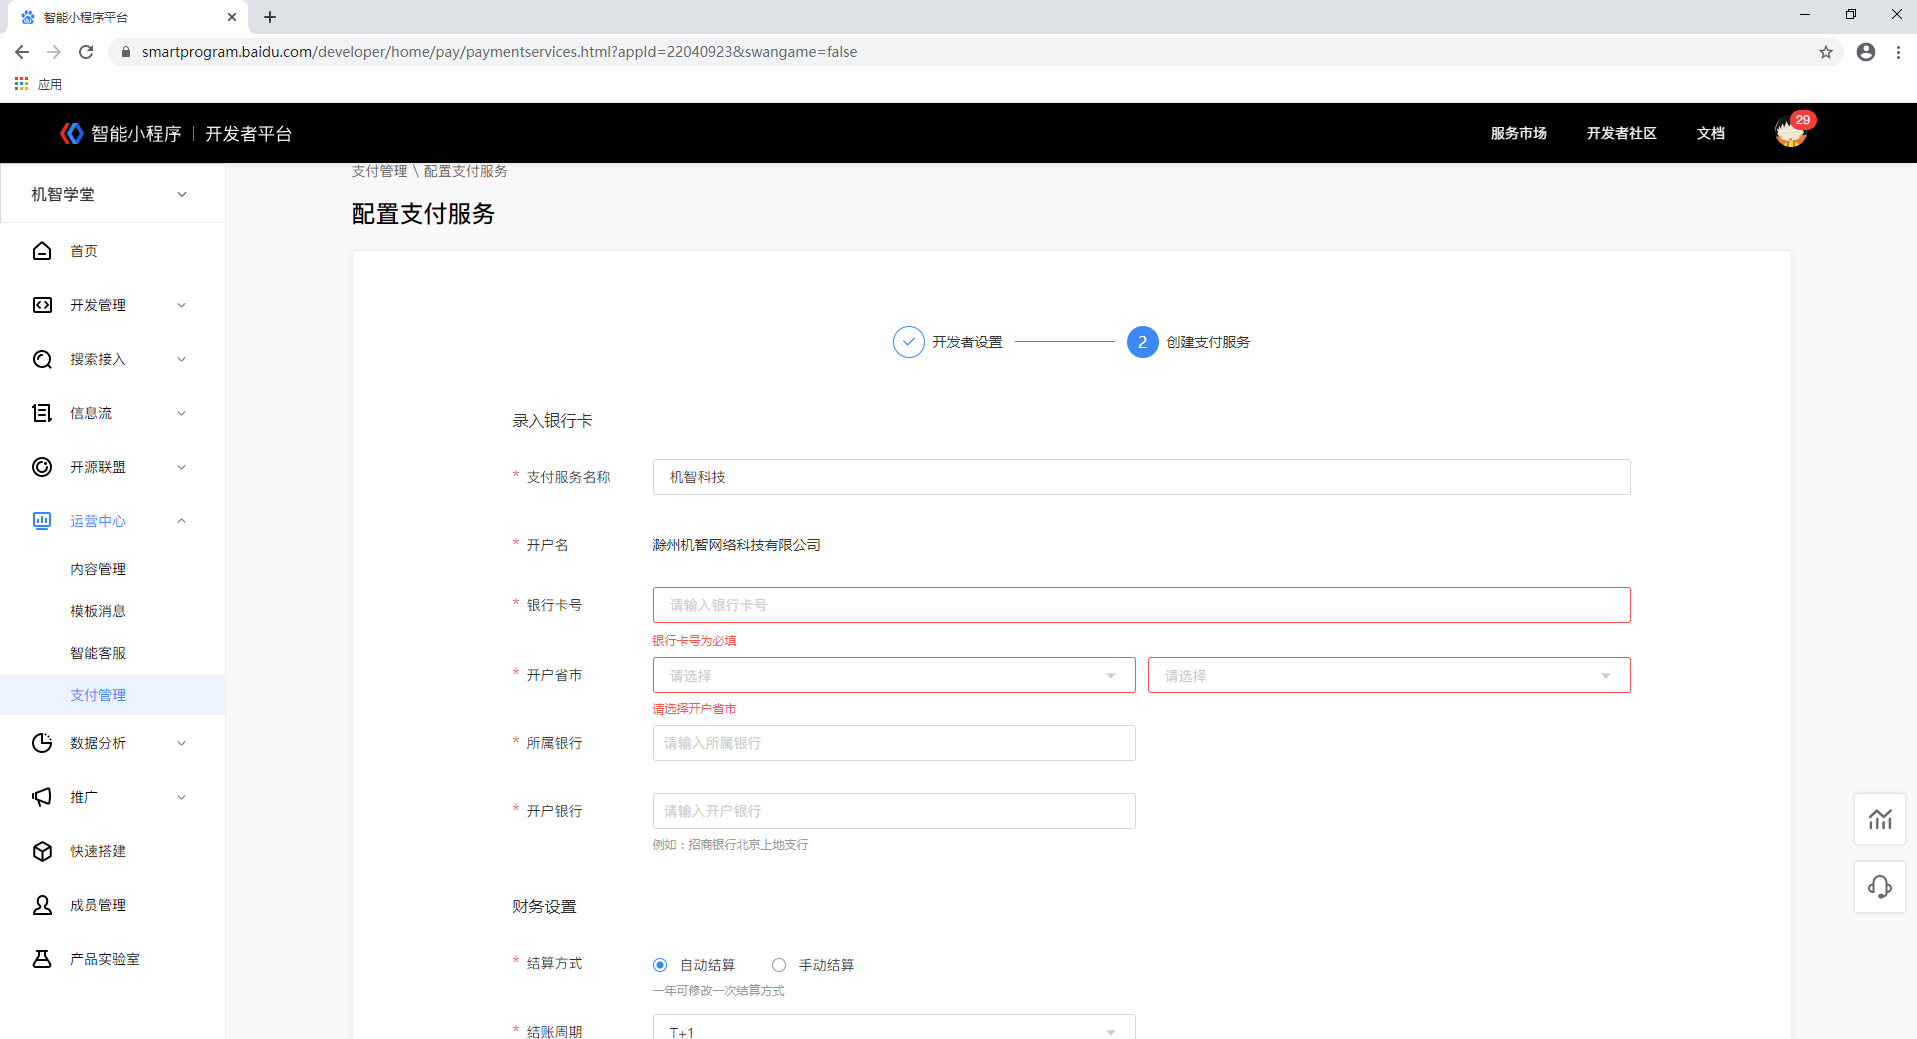This screenshot has width=1917, height=1039.
Task: Click the 成员管理 person icon
Action: (42, 905)
